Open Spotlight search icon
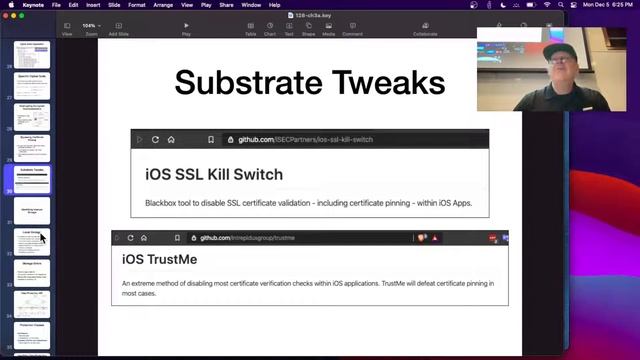Image resolution: width=640 pixels, height=360 pixels. pos(561,5)
